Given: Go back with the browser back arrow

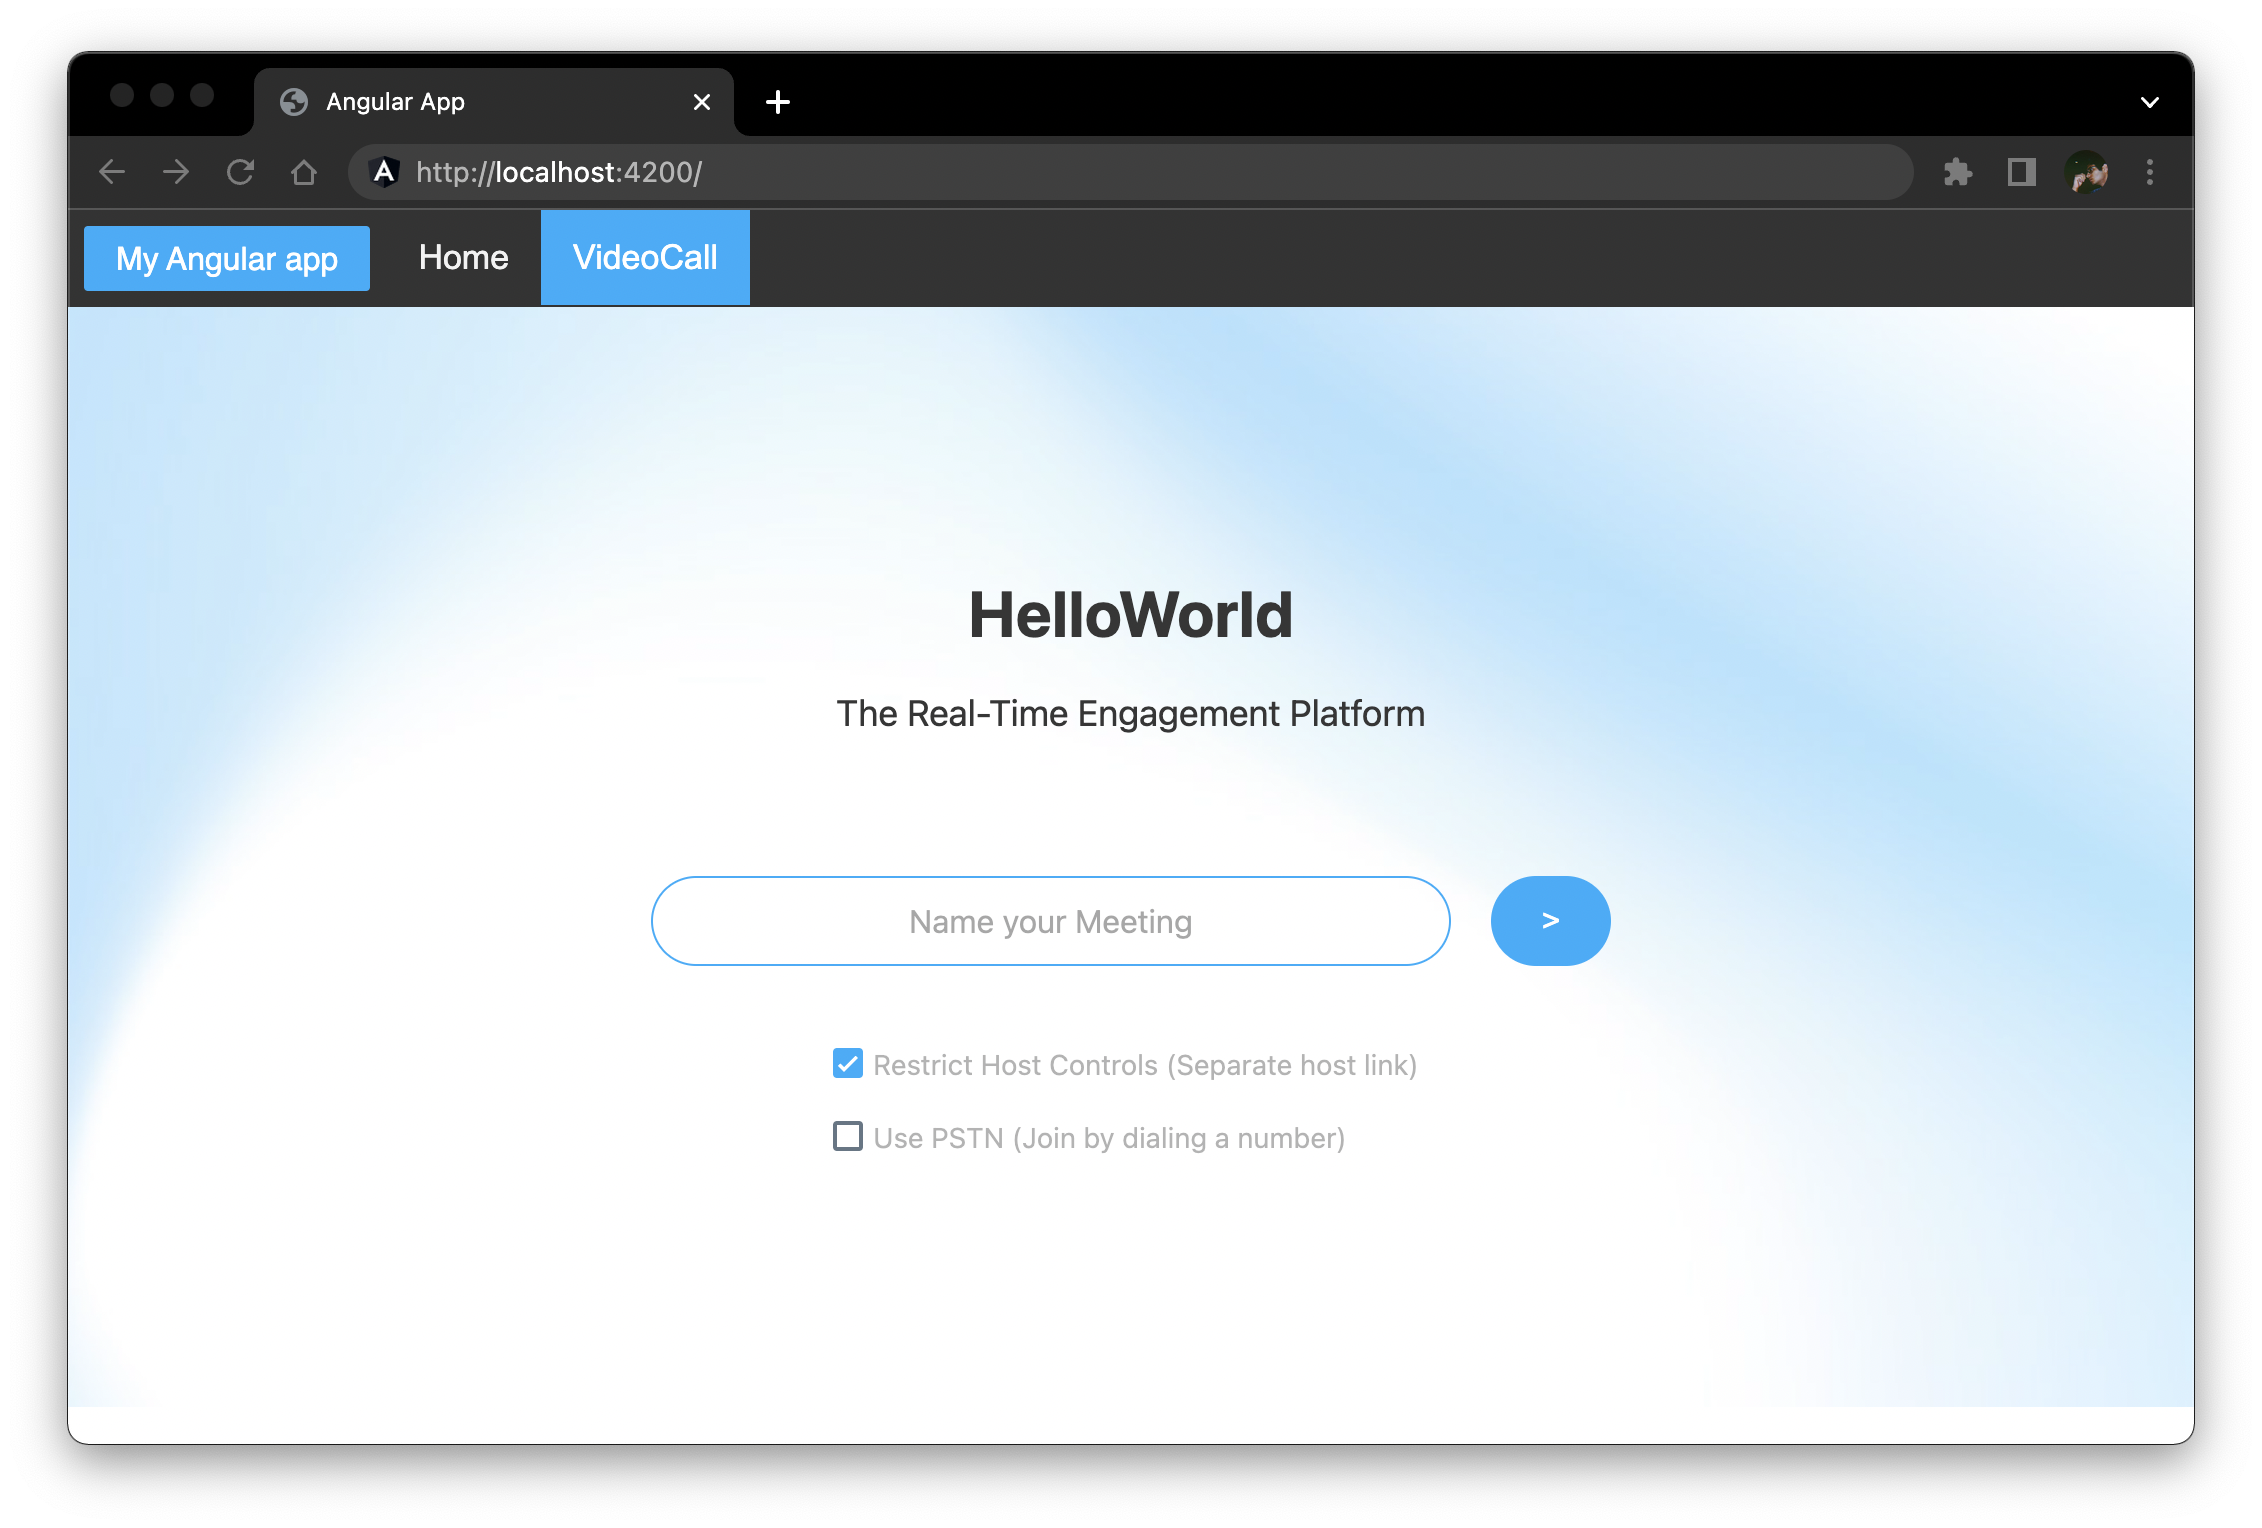Looking at the screenshot, I should pyautogui.click(x=112, y=172).
